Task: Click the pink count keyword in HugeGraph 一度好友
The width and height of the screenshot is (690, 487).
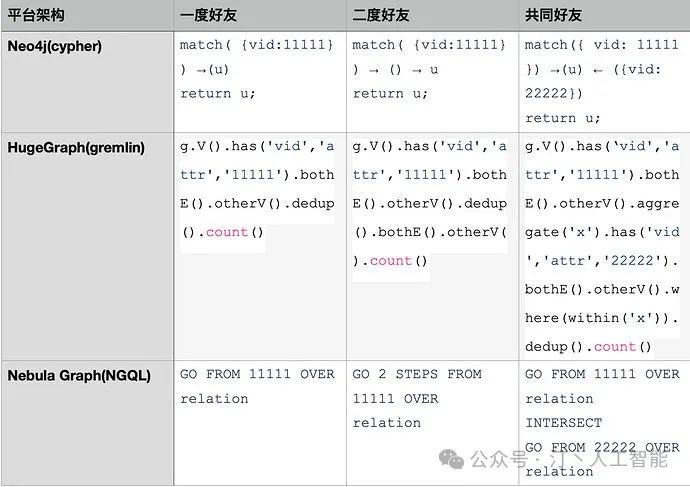Action: [226, 232]
